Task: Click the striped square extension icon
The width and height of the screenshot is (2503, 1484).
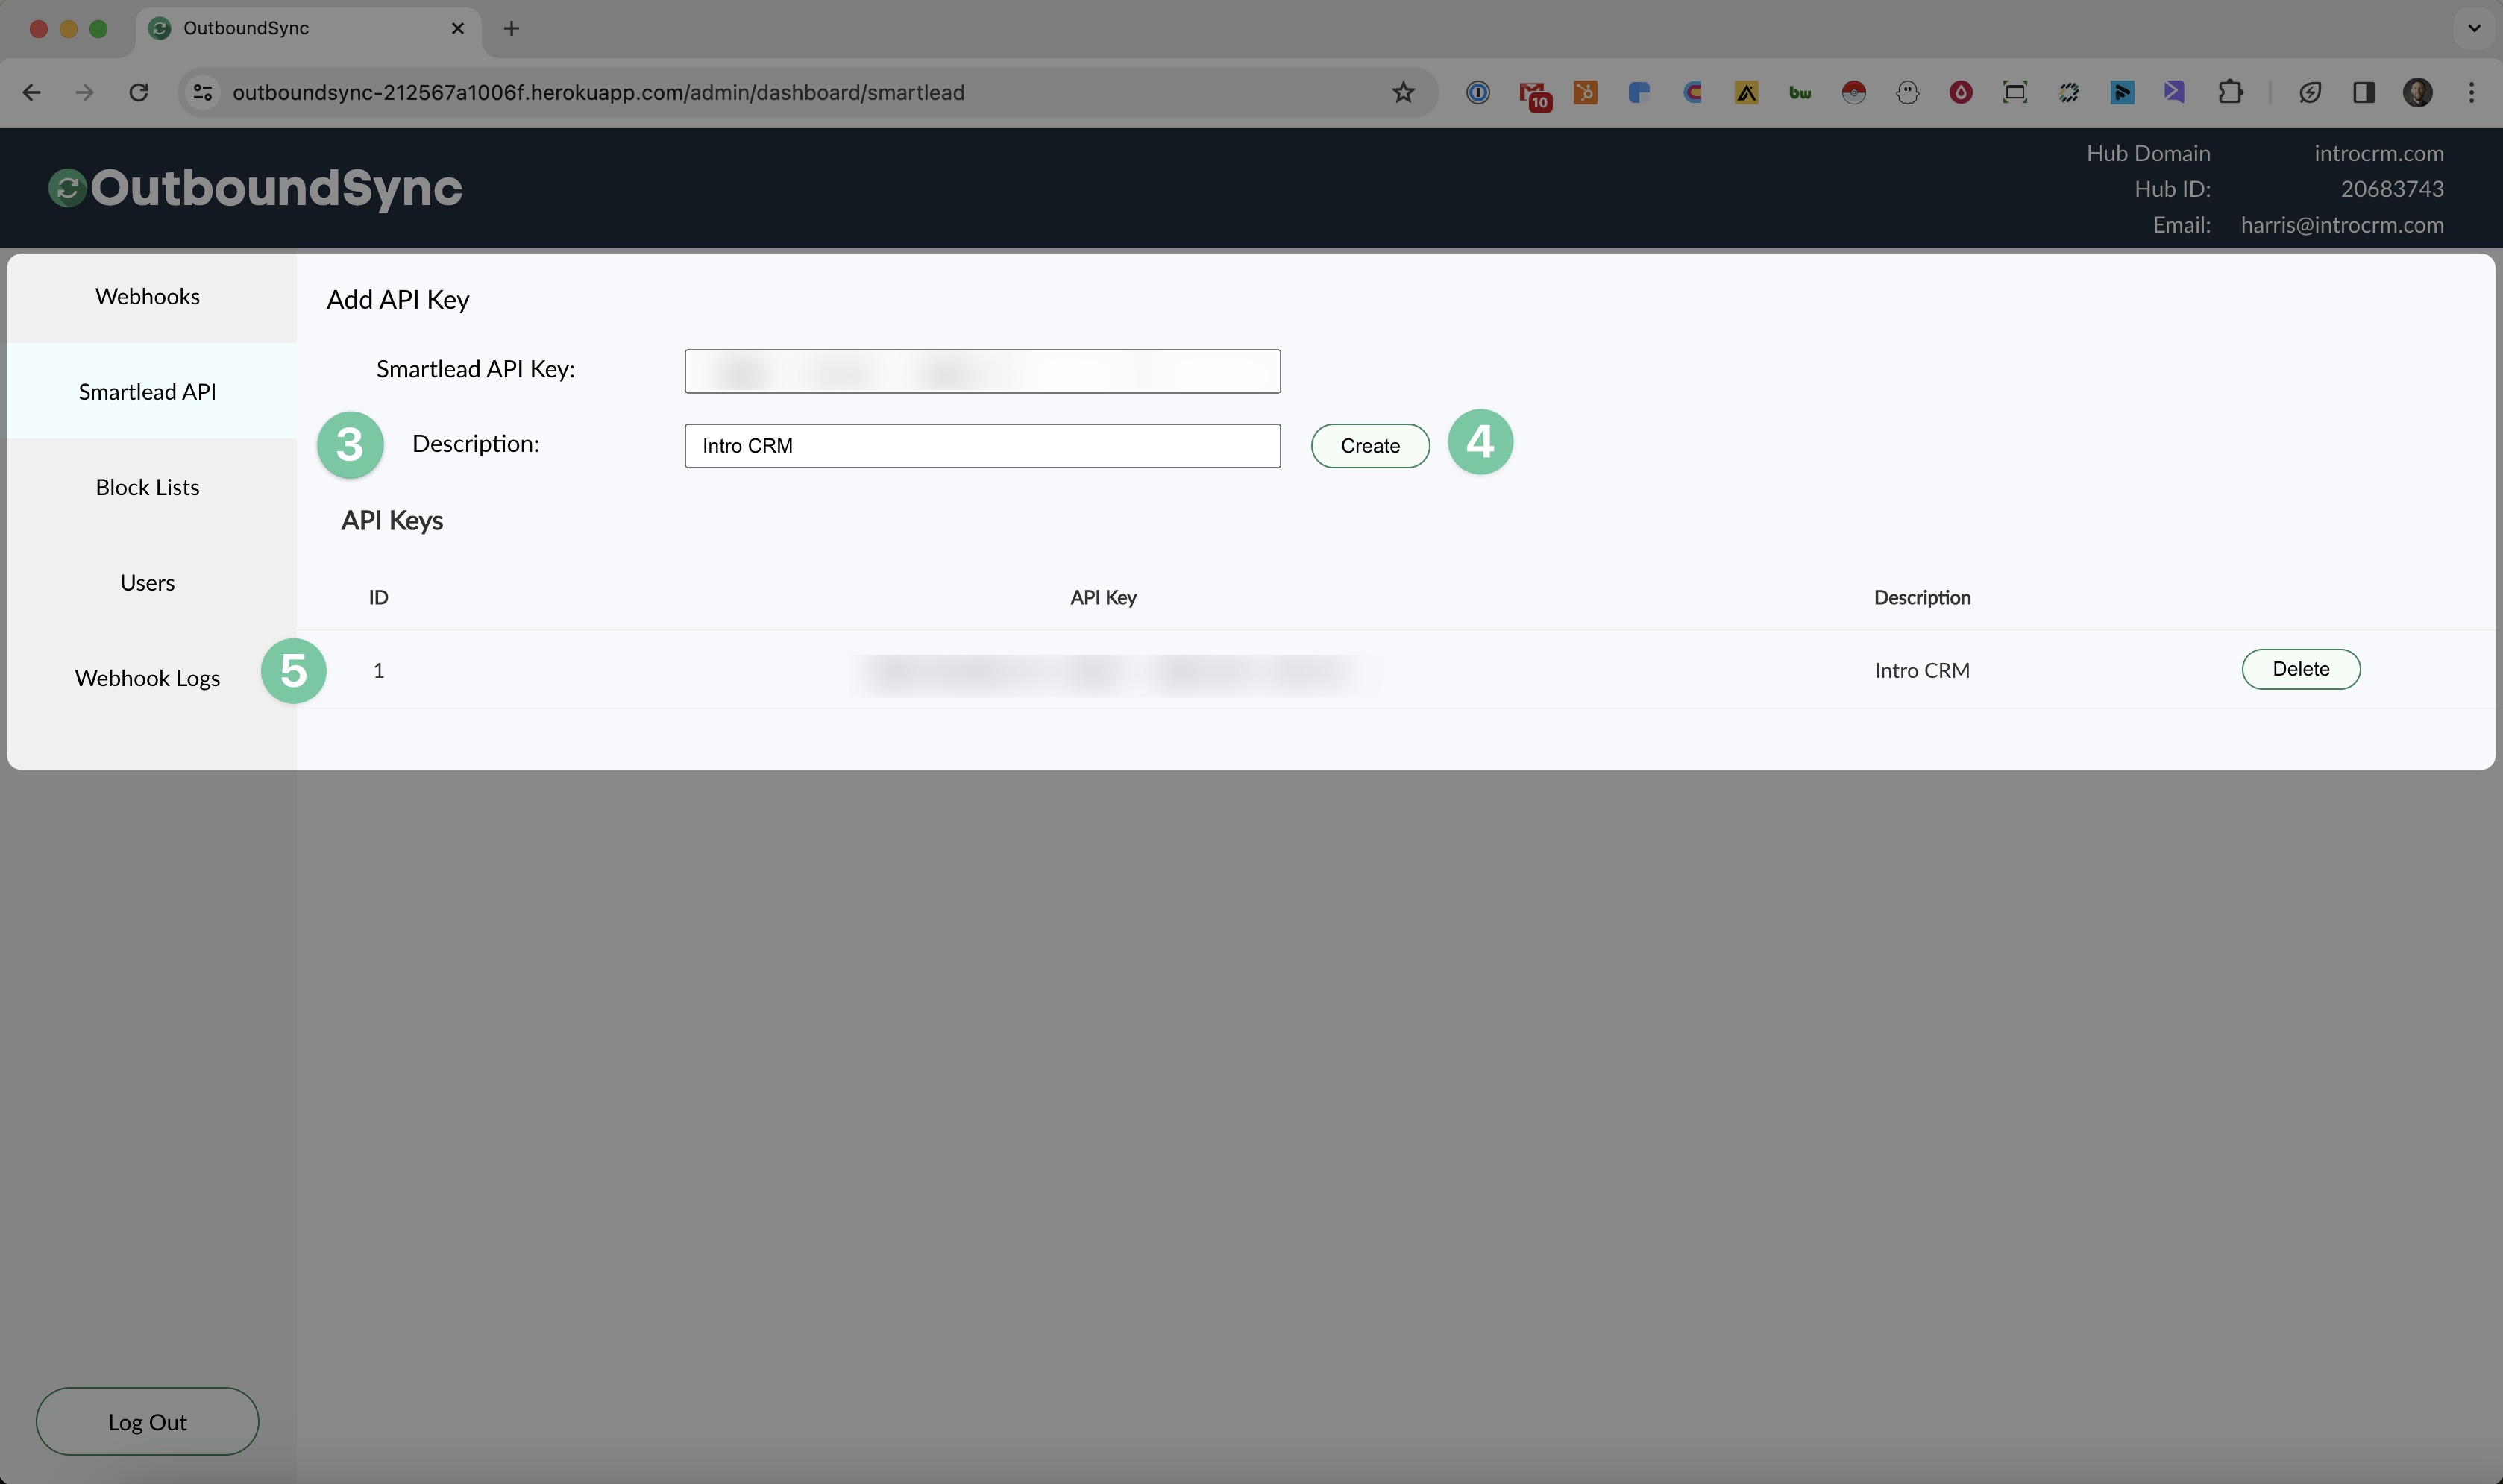Action: [2069, 92]
